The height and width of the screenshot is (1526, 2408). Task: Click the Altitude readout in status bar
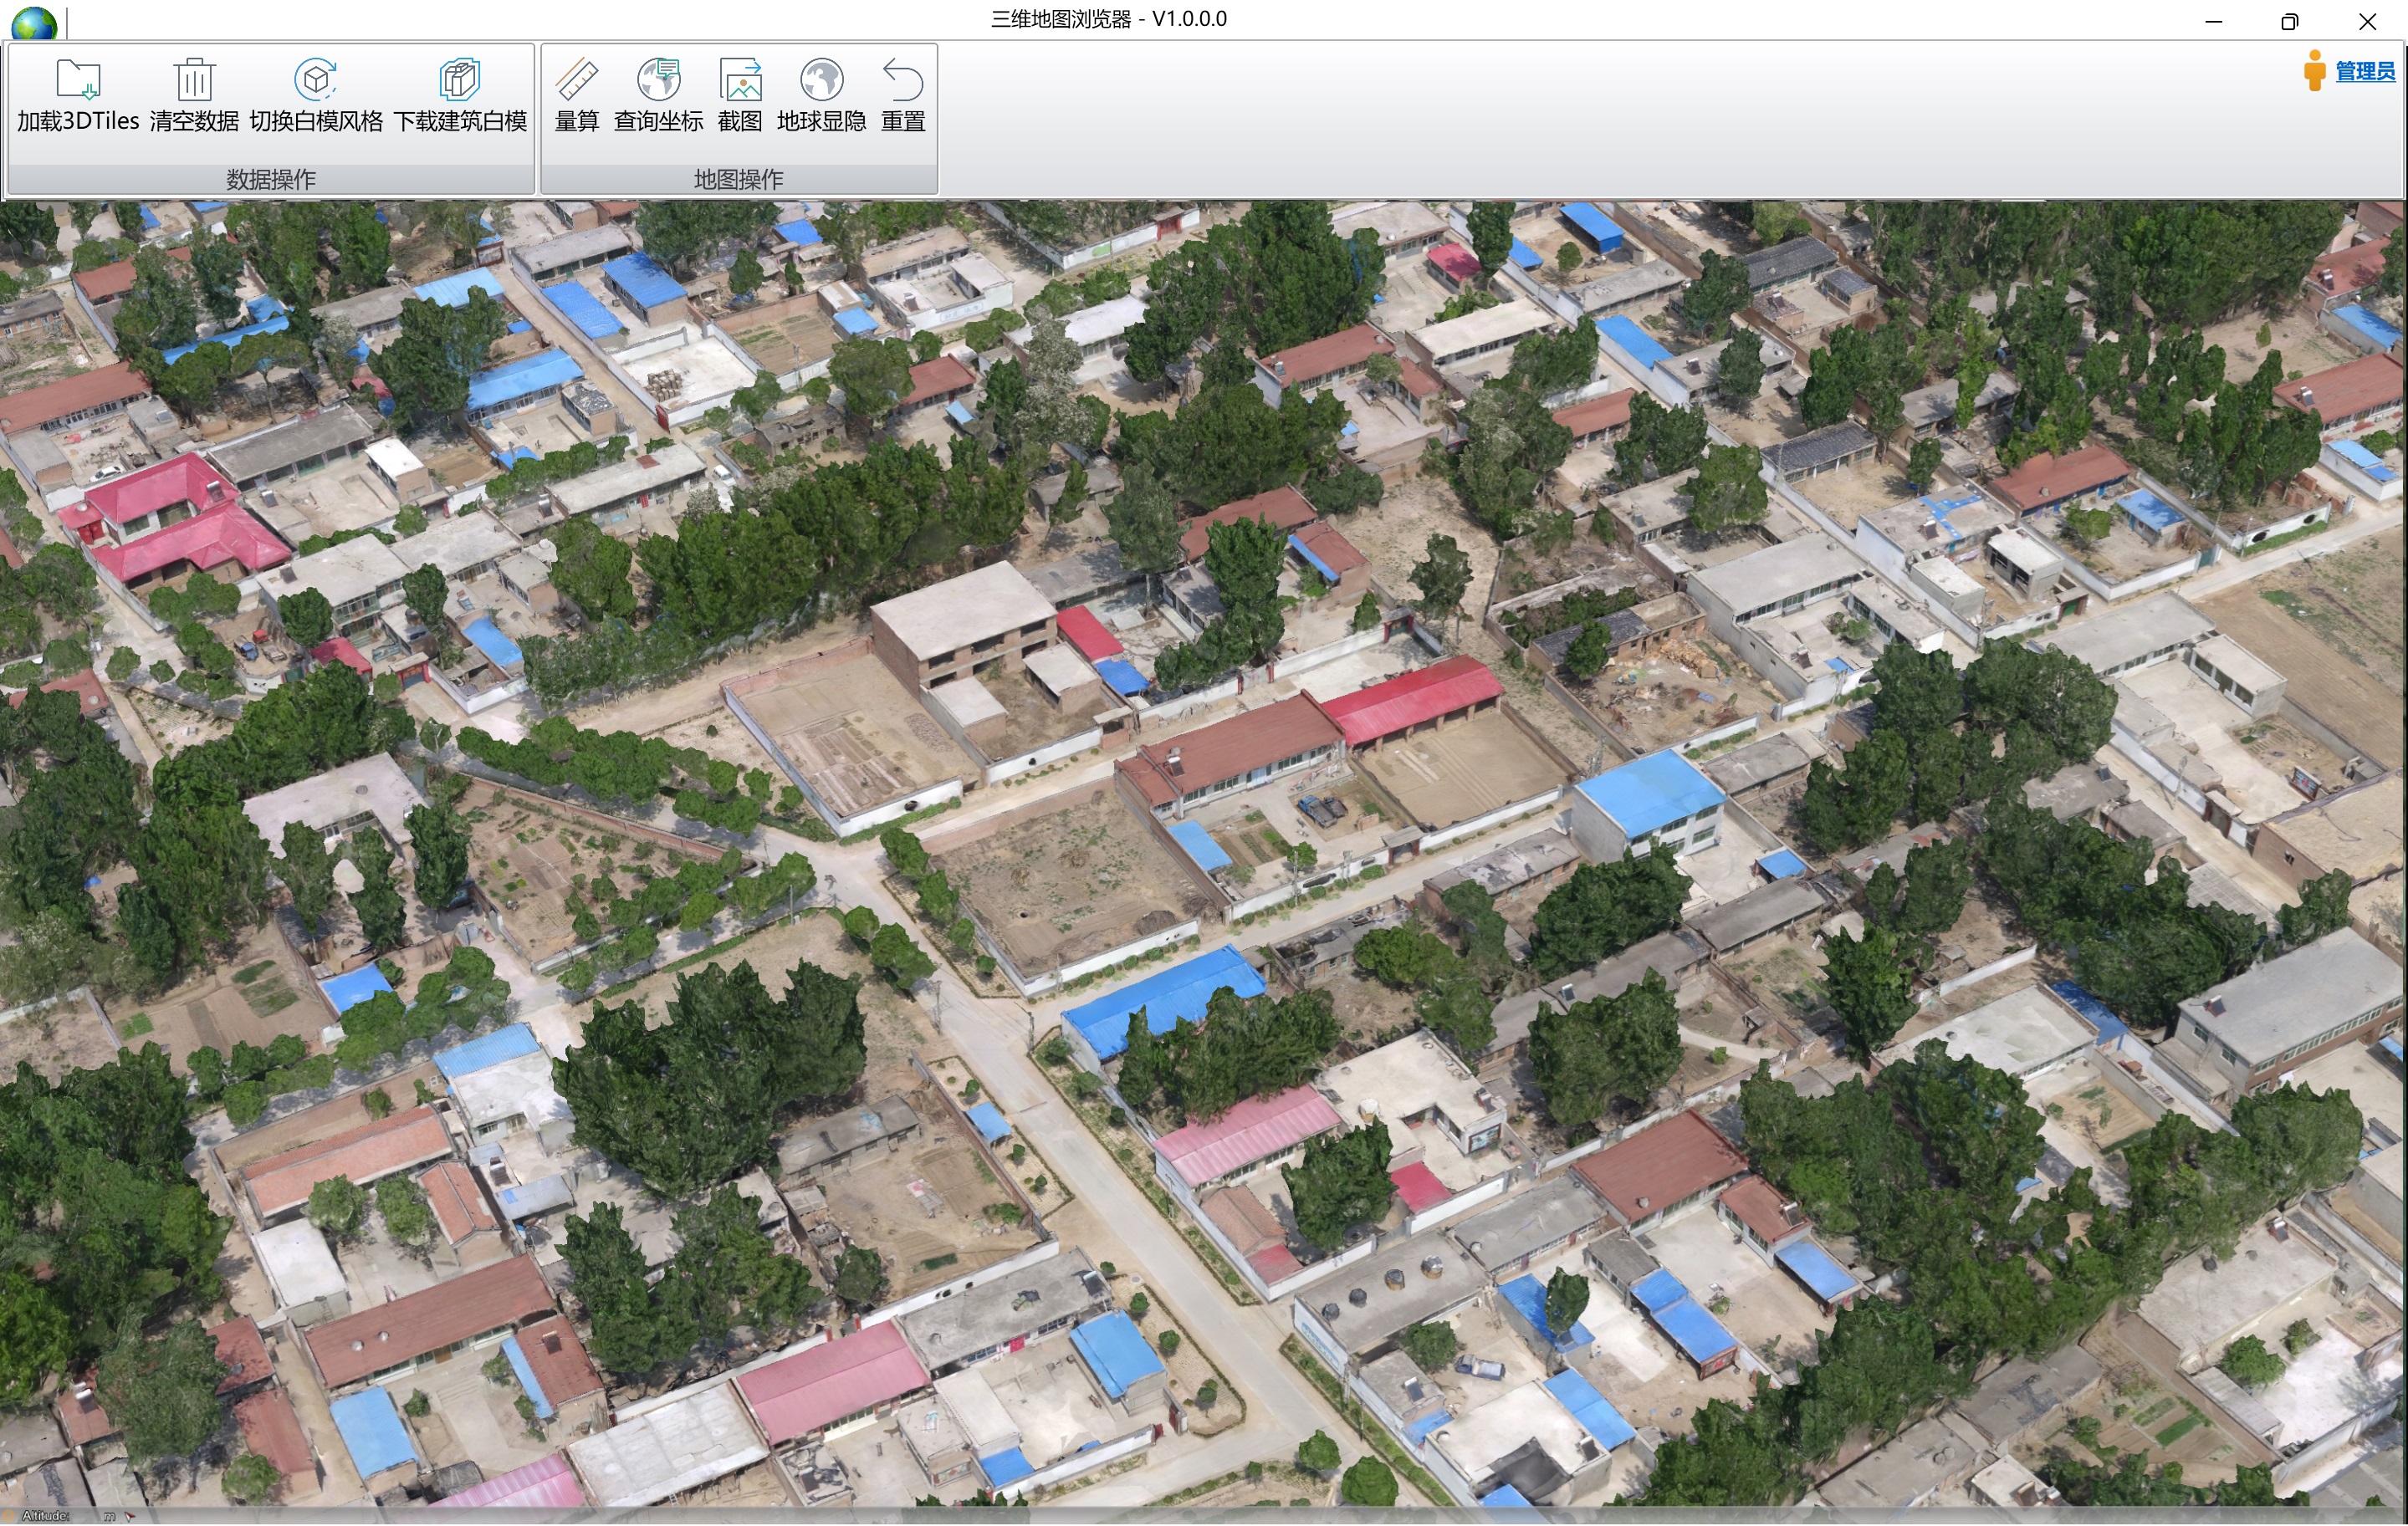[47, 1518]
